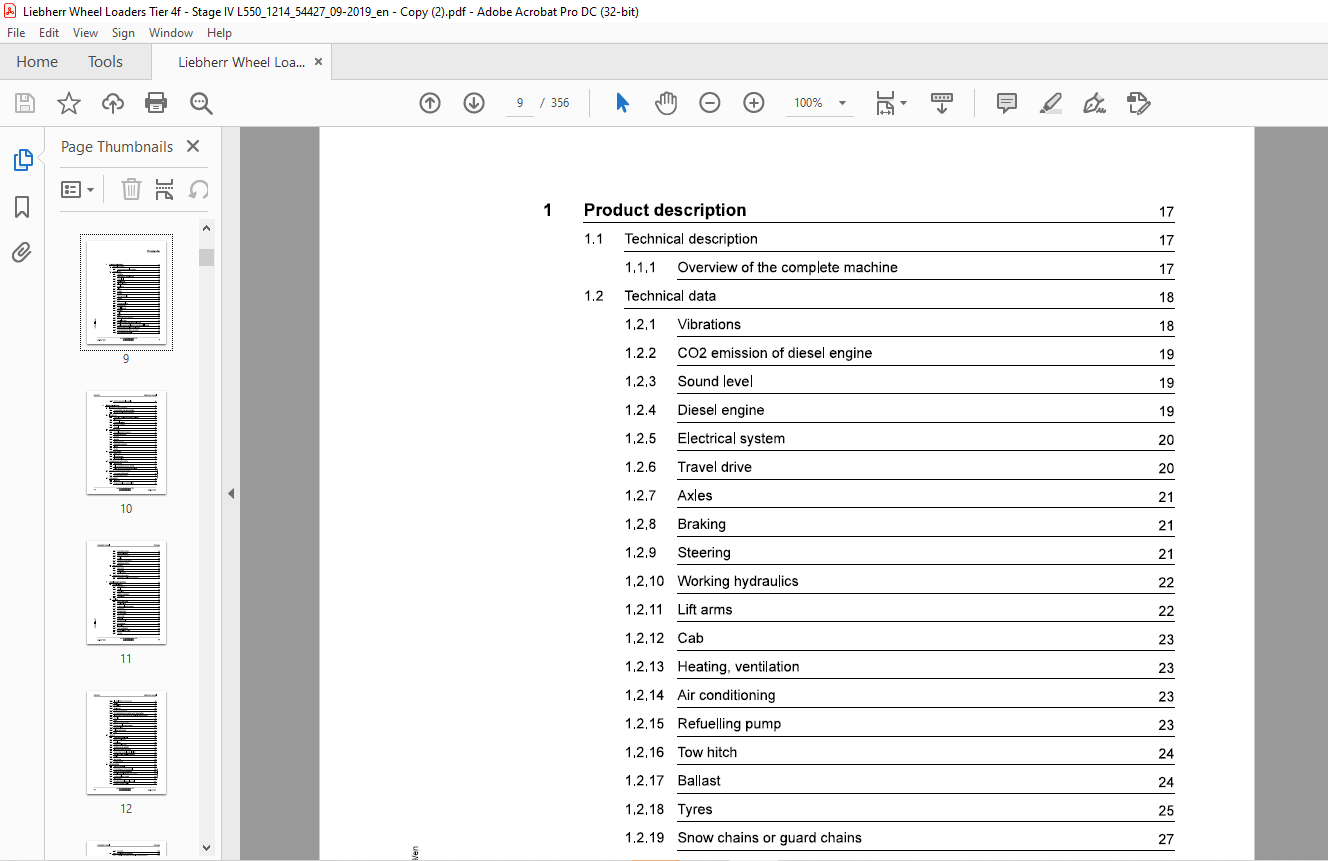Open the Technical data entry

pos(670,296)
